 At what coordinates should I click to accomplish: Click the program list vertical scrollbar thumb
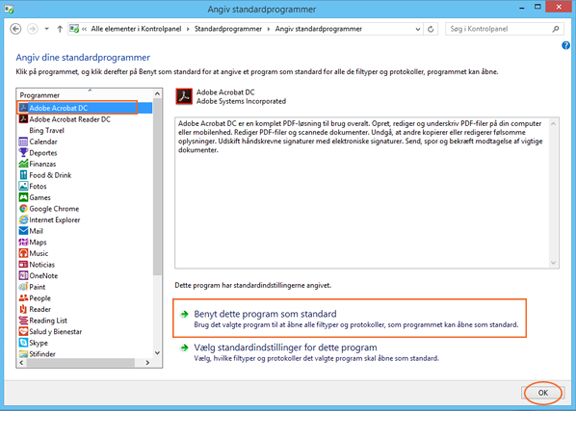coord(158,187)
